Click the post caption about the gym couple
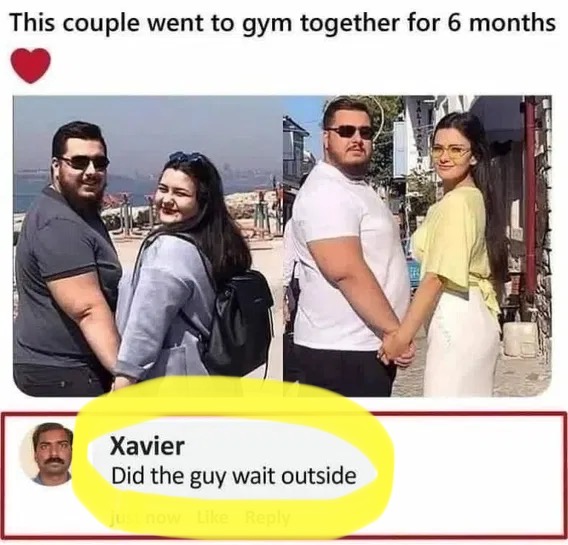Viewport: 568px width, 545px height. pos(283,22)
